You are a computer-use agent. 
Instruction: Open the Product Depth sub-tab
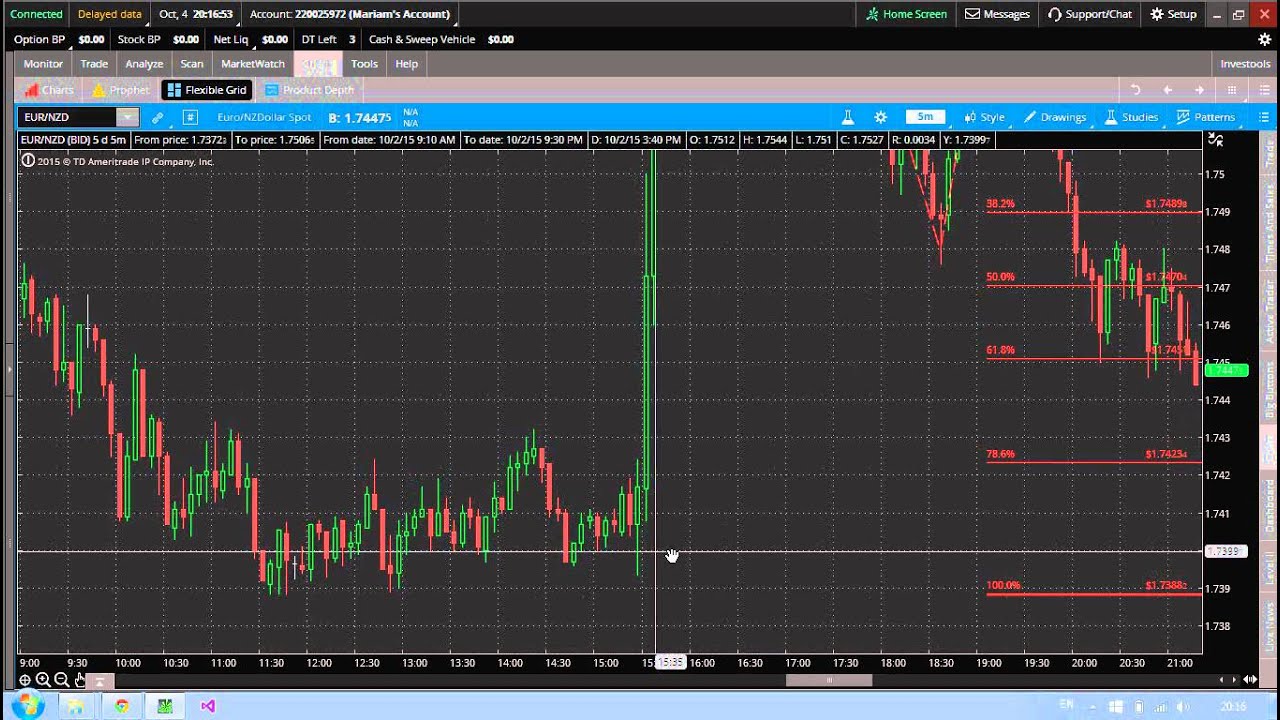[x=309, y=90]
